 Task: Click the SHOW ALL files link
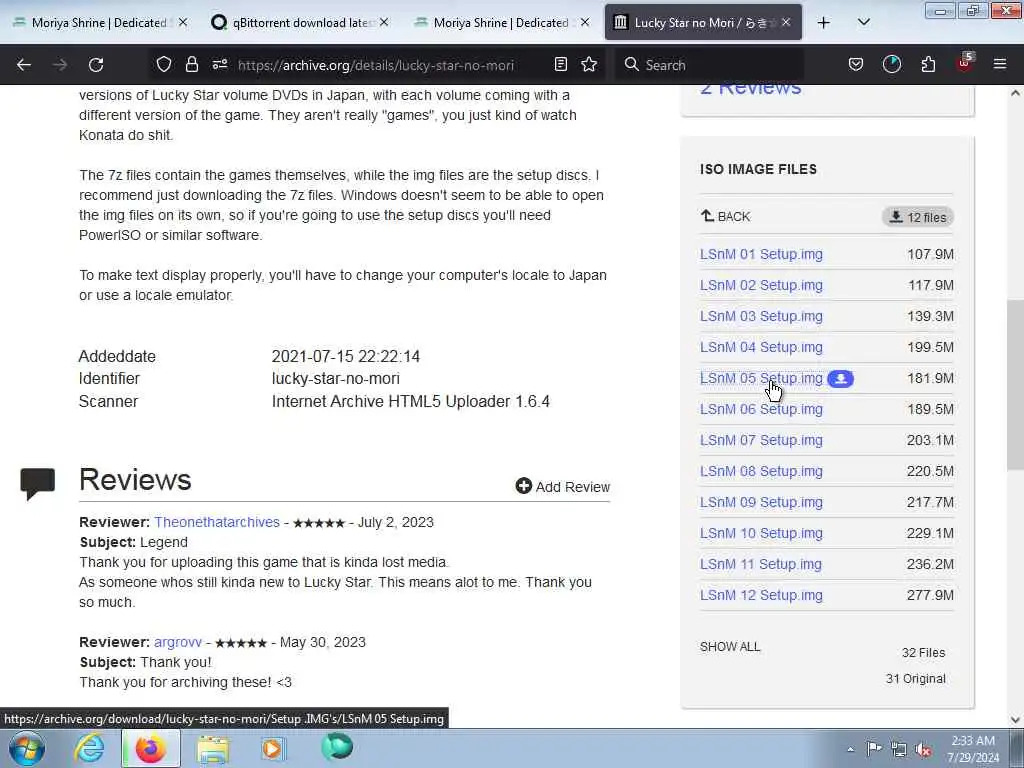[730, 647]
